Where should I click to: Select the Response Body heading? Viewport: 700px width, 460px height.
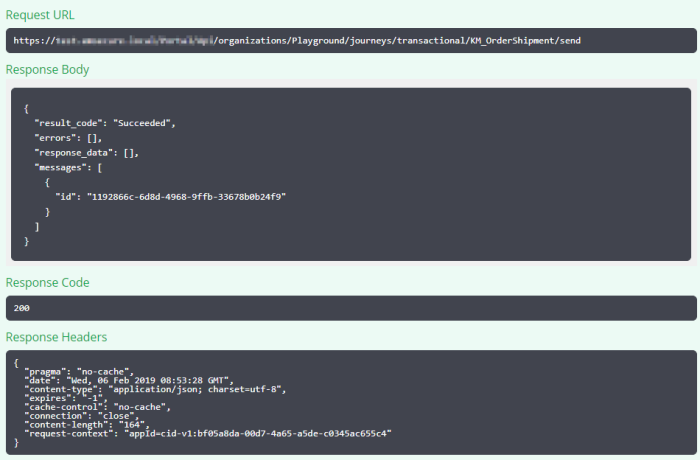coord(47,70)
